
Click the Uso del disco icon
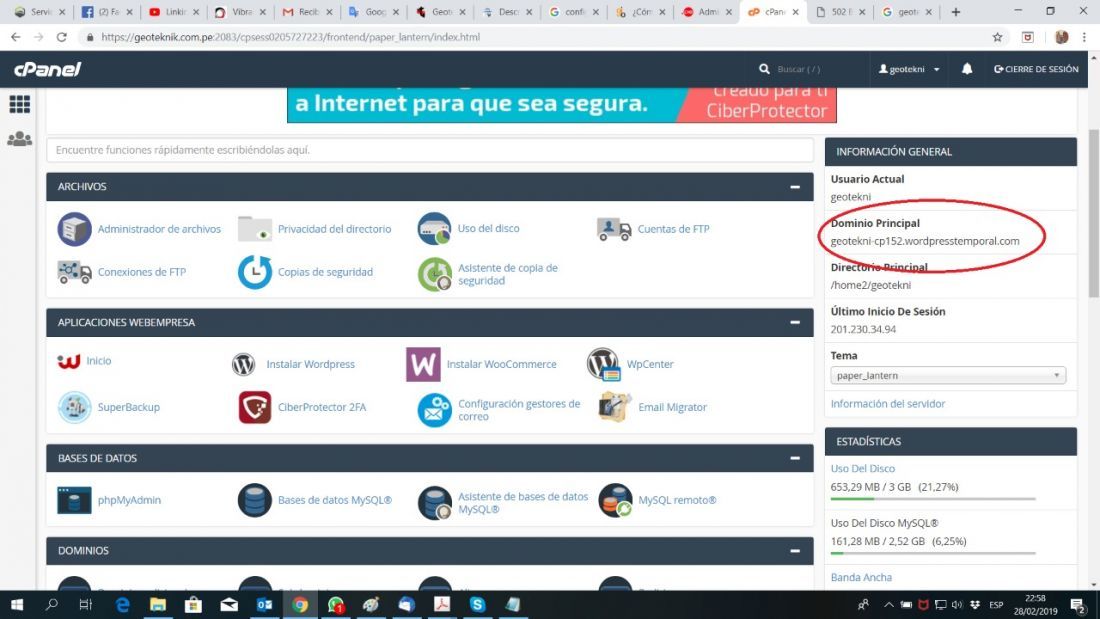(x=434, y=229)
